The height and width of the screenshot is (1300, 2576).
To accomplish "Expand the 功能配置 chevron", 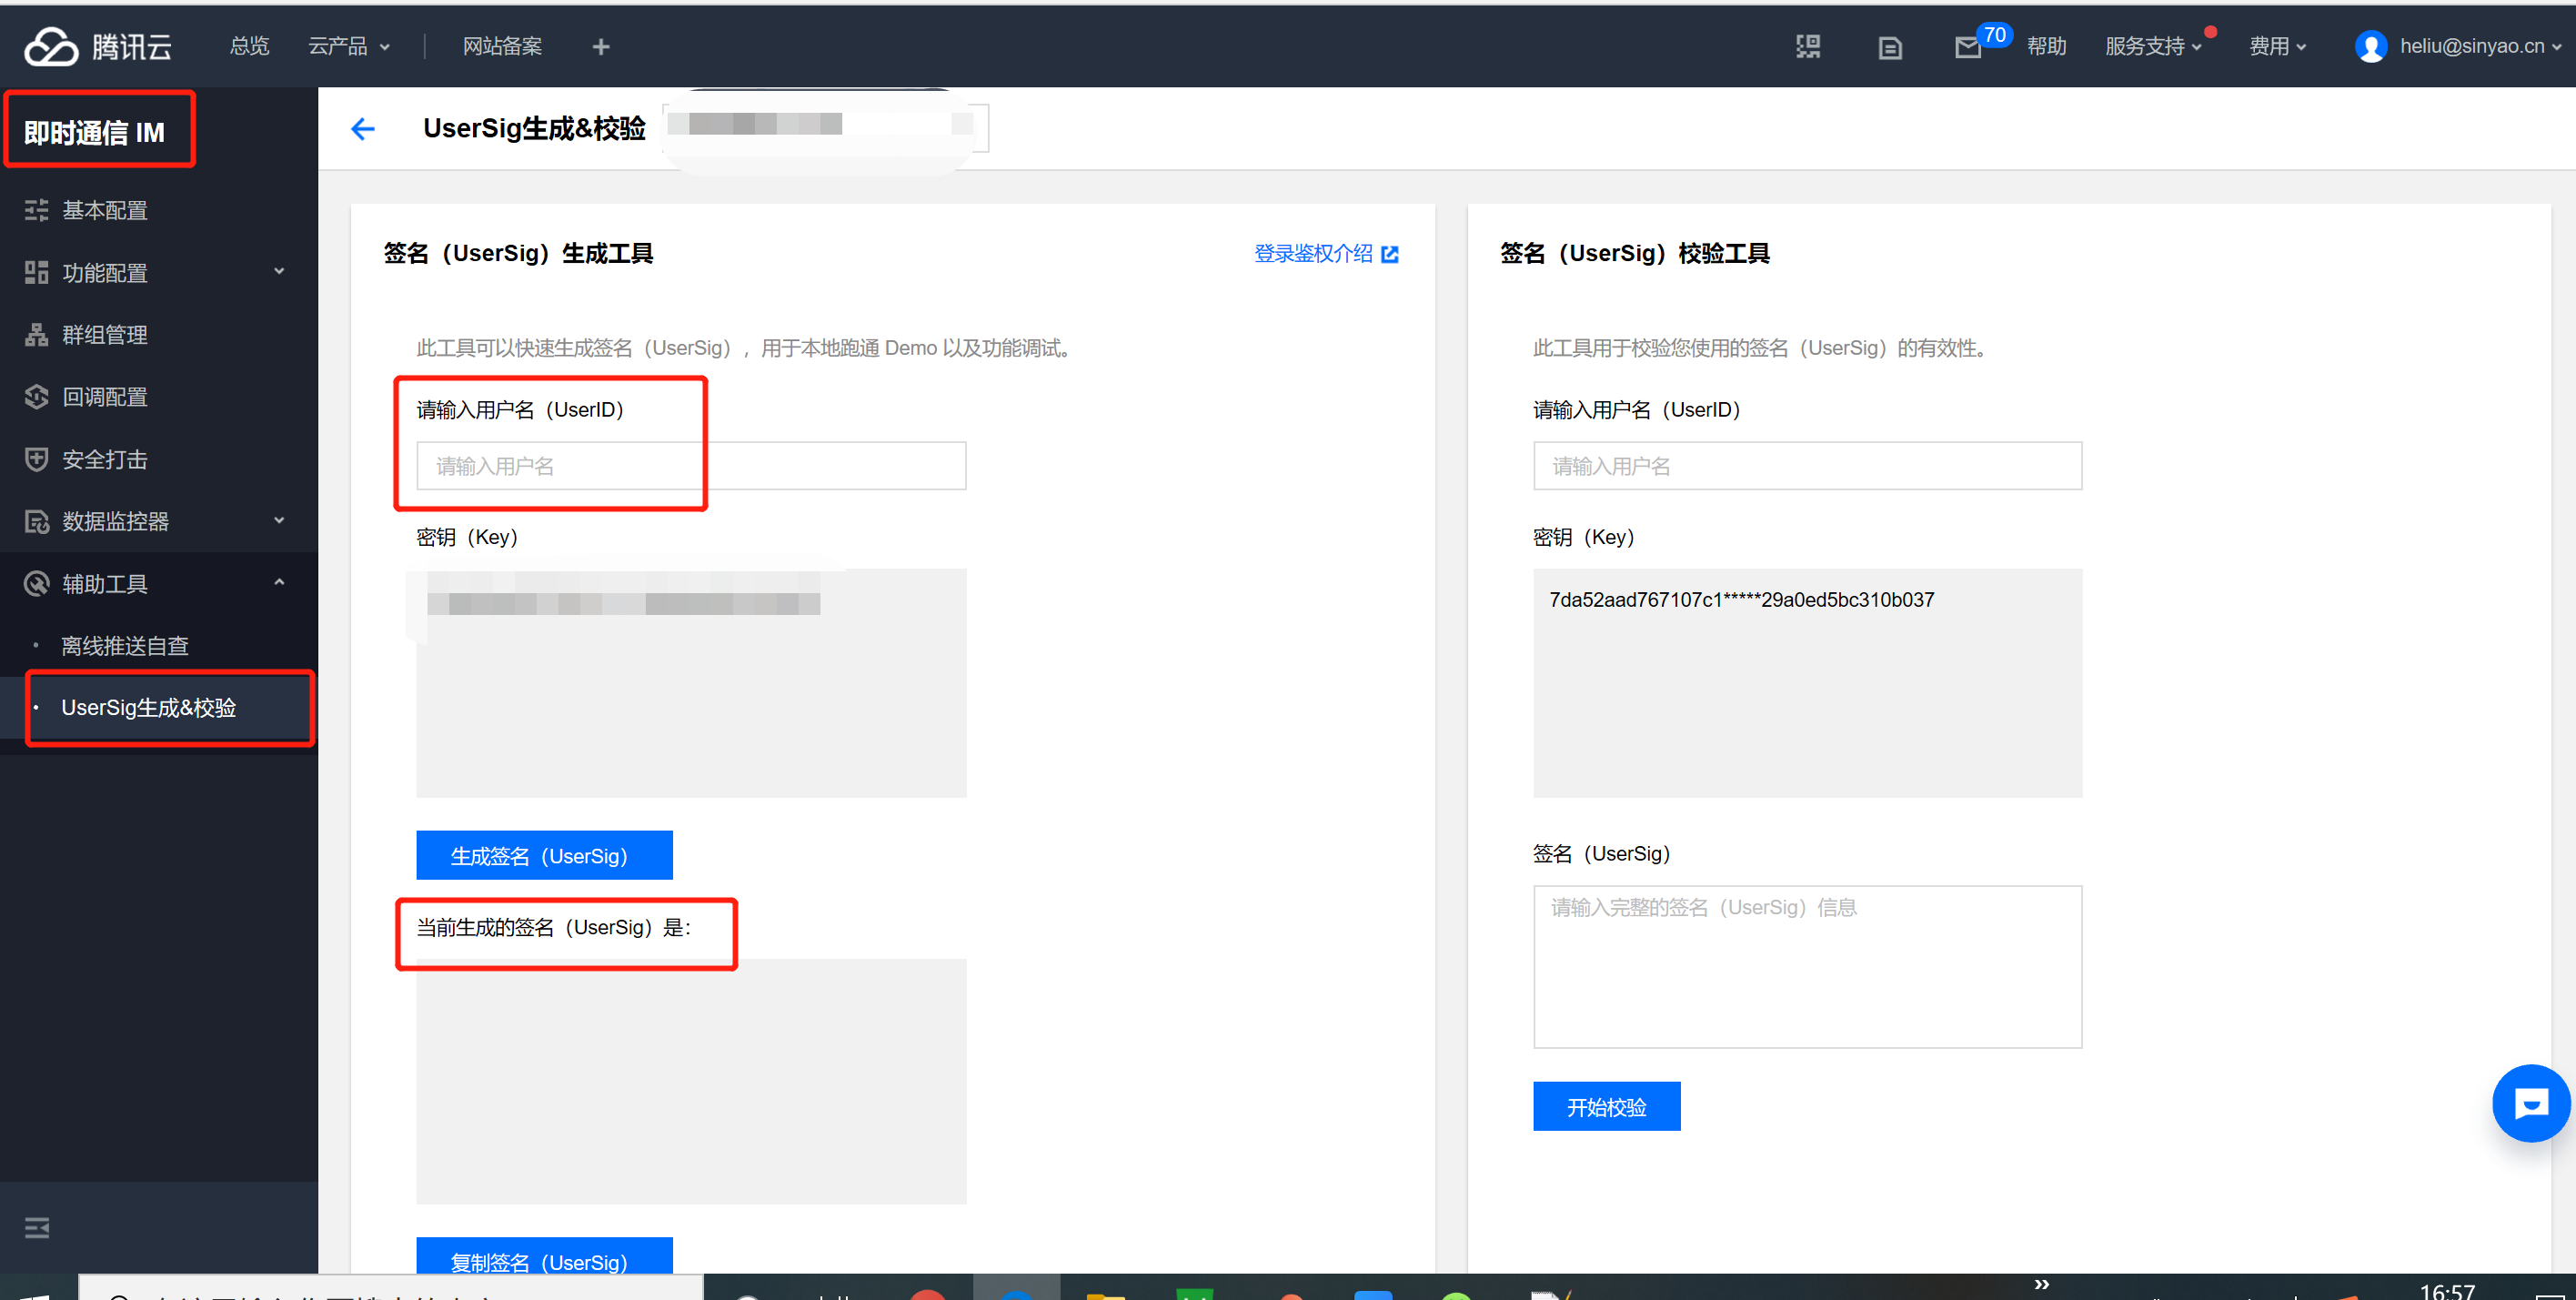I will 279,271.
